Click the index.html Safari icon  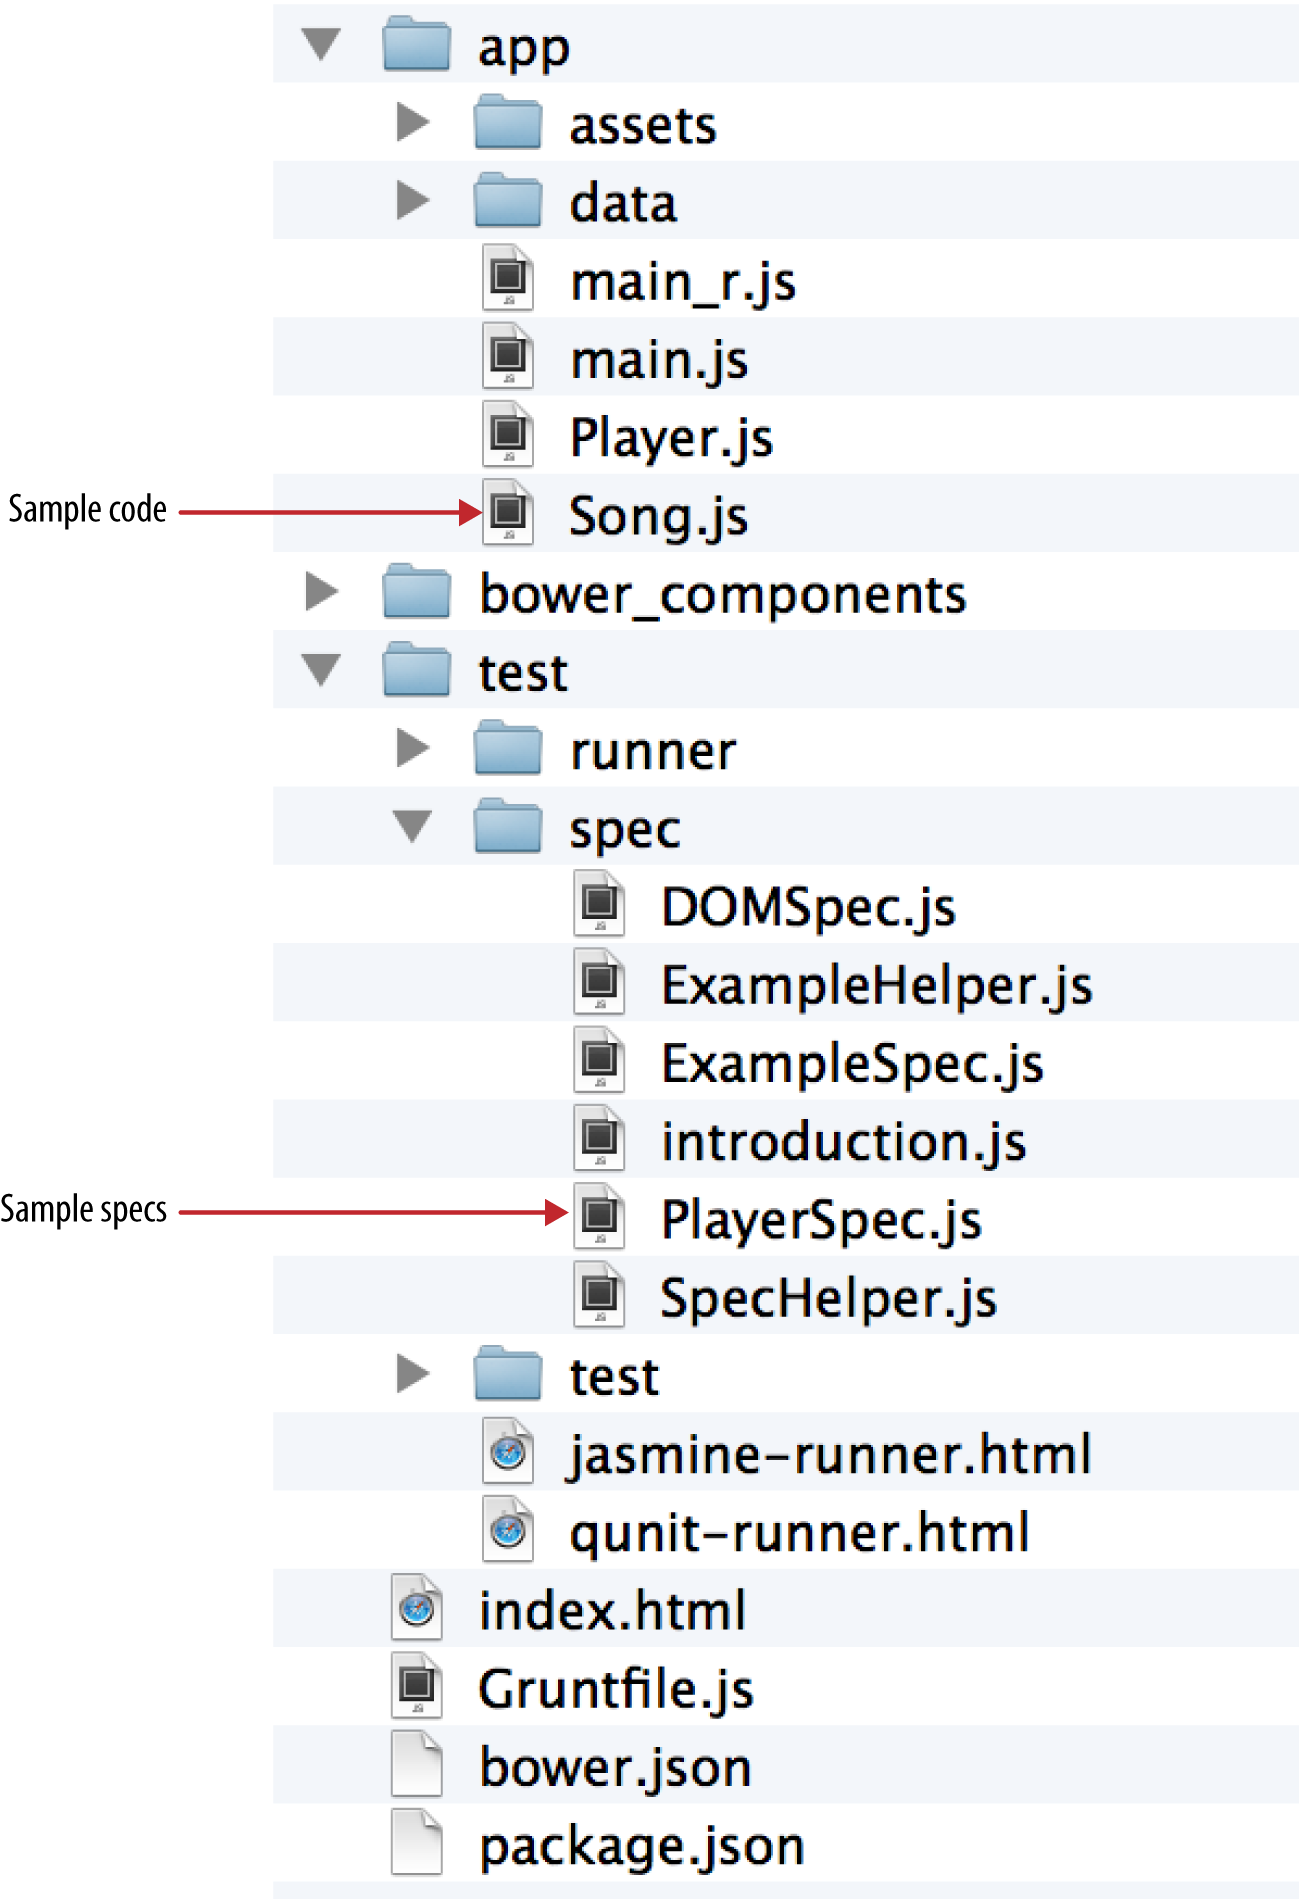click(417, 1608)
